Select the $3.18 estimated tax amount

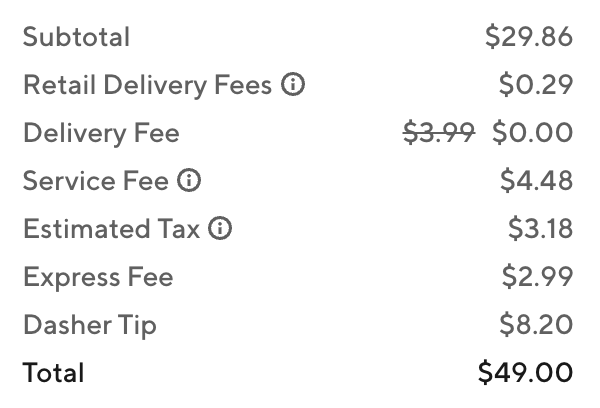(x=540, y=228)
